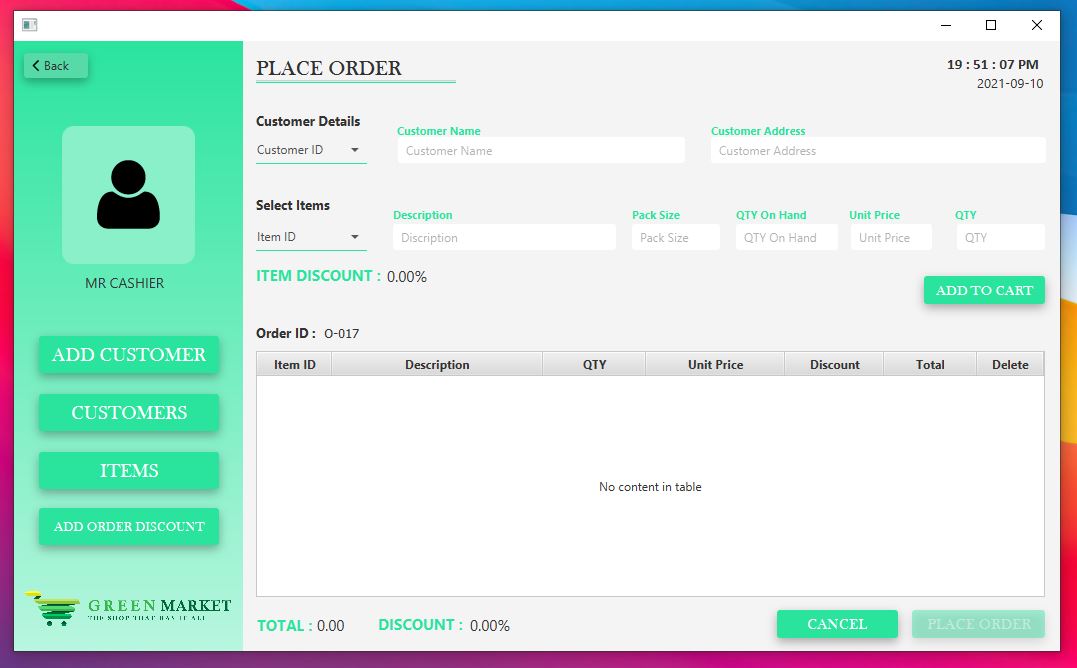The width and height of the screenshot is (1077, 668).
Task: Click the item Description field
Action: 503,237
